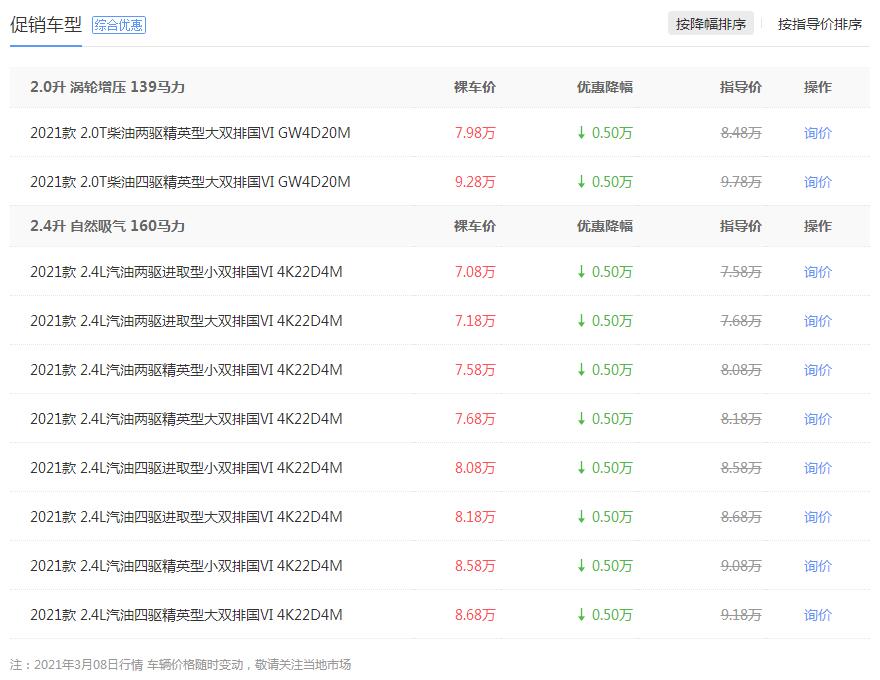Screen dimensions: 880x680
Task: Select model 2021款 2.0T柴油两驱精英型大双排国VI GW4D20M
Action: 190,133
